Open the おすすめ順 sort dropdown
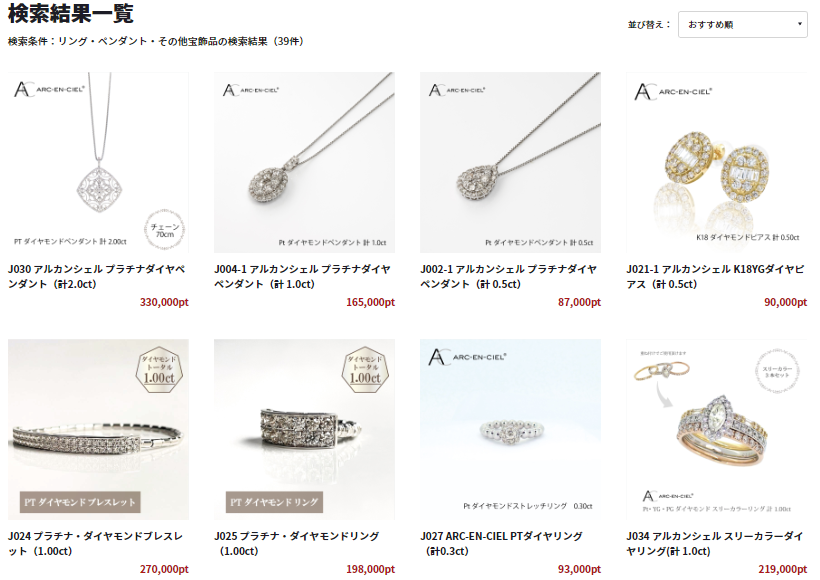820x580 pixels. pyautogui.click(x=742, y=25)
